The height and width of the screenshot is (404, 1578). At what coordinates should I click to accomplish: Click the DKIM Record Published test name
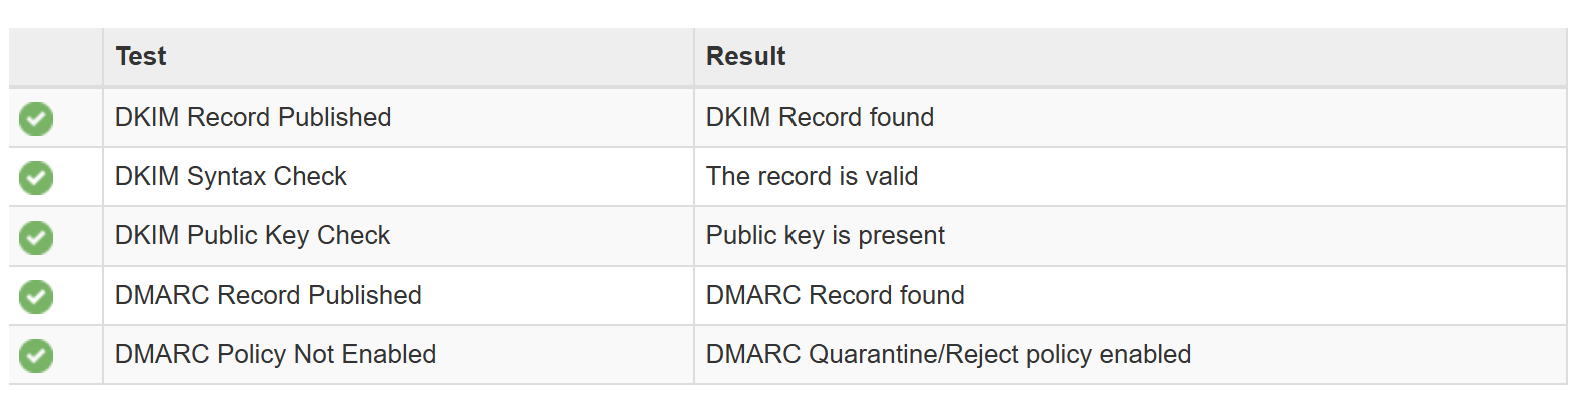pos(253,117)
